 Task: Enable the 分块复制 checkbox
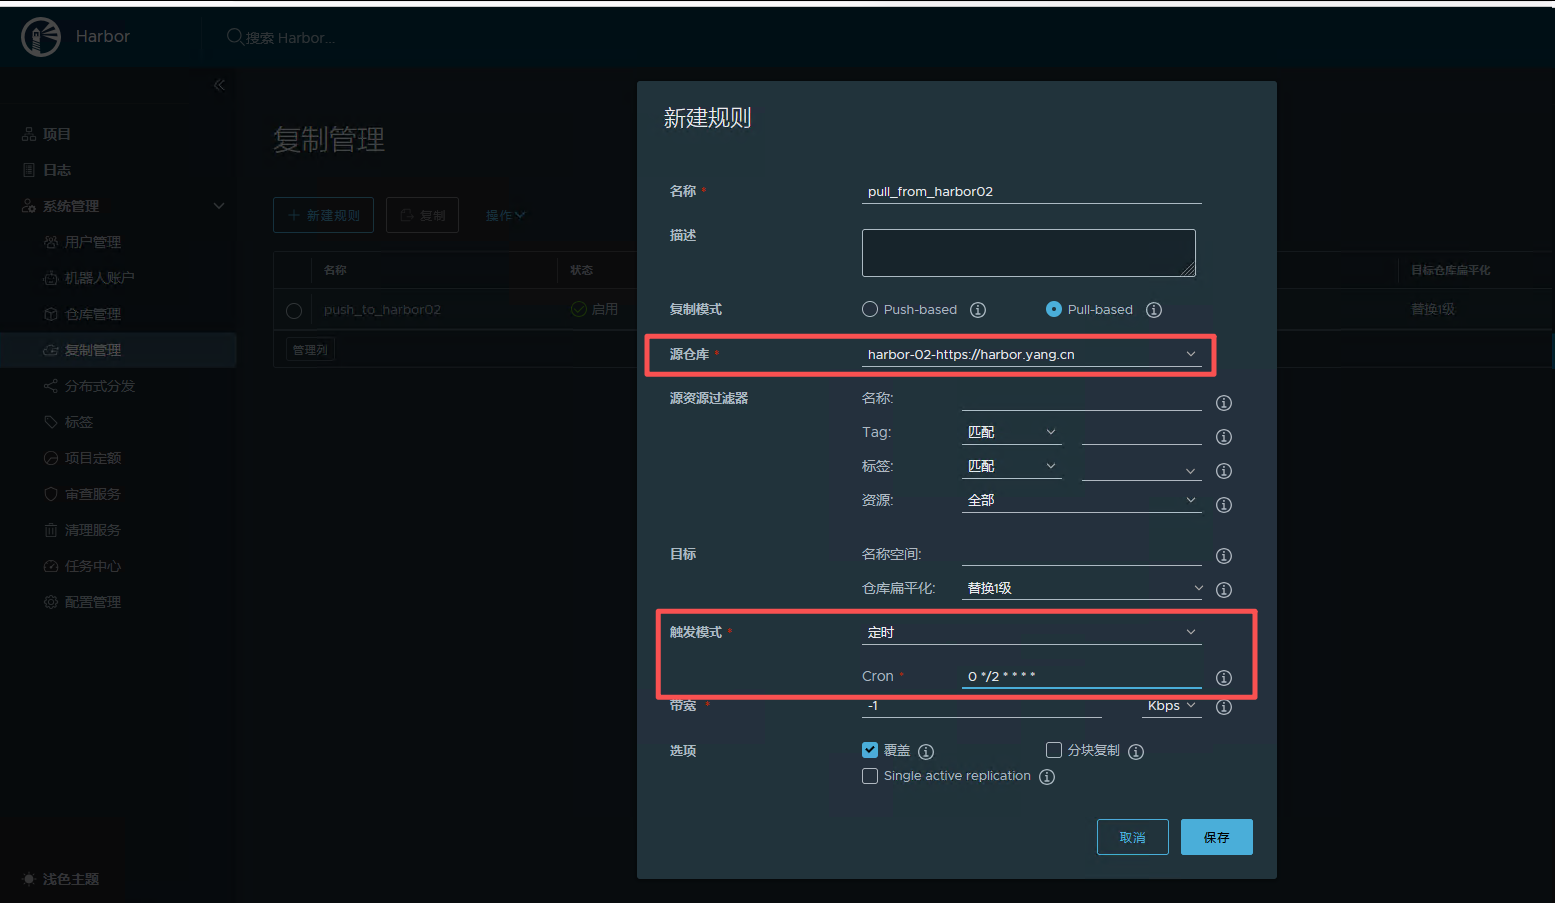1054,750
